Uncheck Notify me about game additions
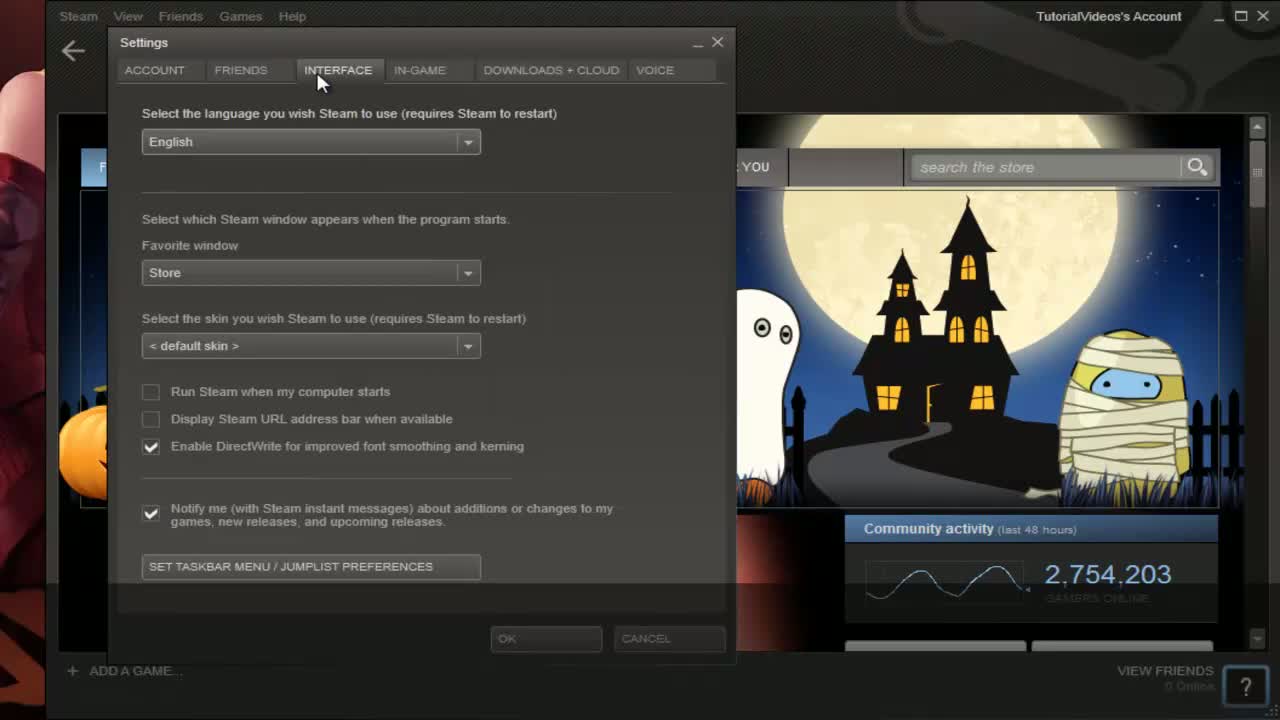Viewport: 1280px width, 720px height. (150, 514)
